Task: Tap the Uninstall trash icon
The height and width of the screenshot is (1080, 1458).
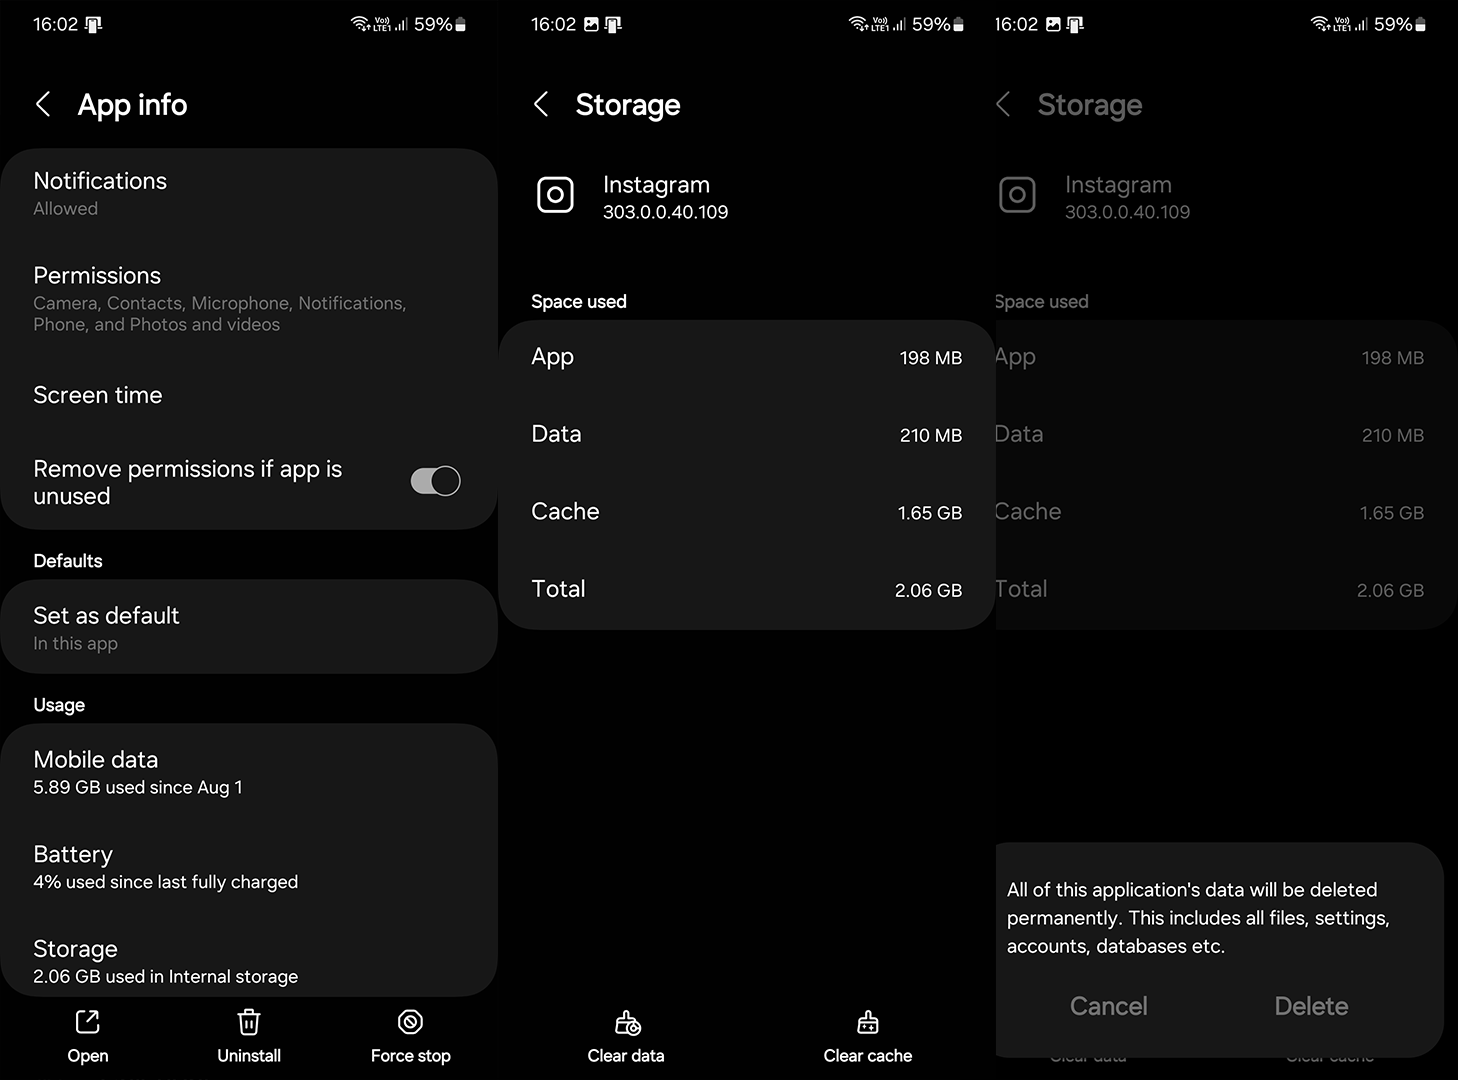Action: click(x=249, y=1022)
